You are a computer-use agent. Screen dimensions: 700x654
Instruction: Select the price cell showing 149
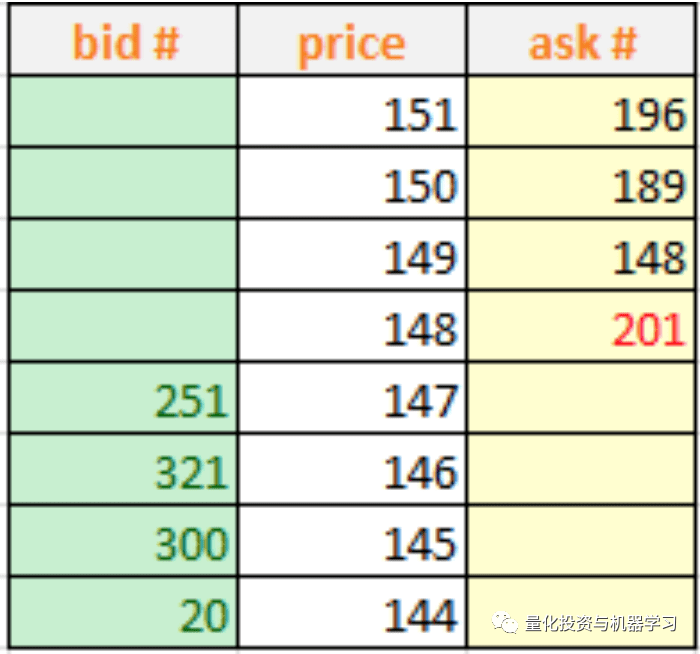coord(352,254)
